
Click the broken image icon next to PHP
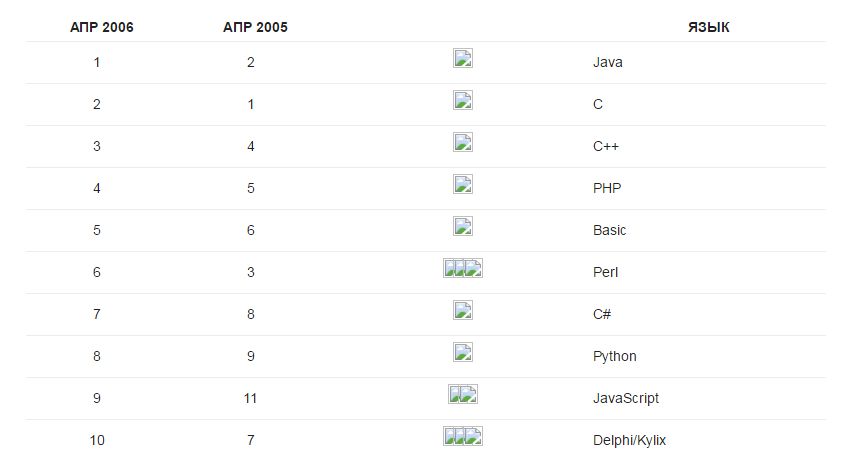[463, 184]
